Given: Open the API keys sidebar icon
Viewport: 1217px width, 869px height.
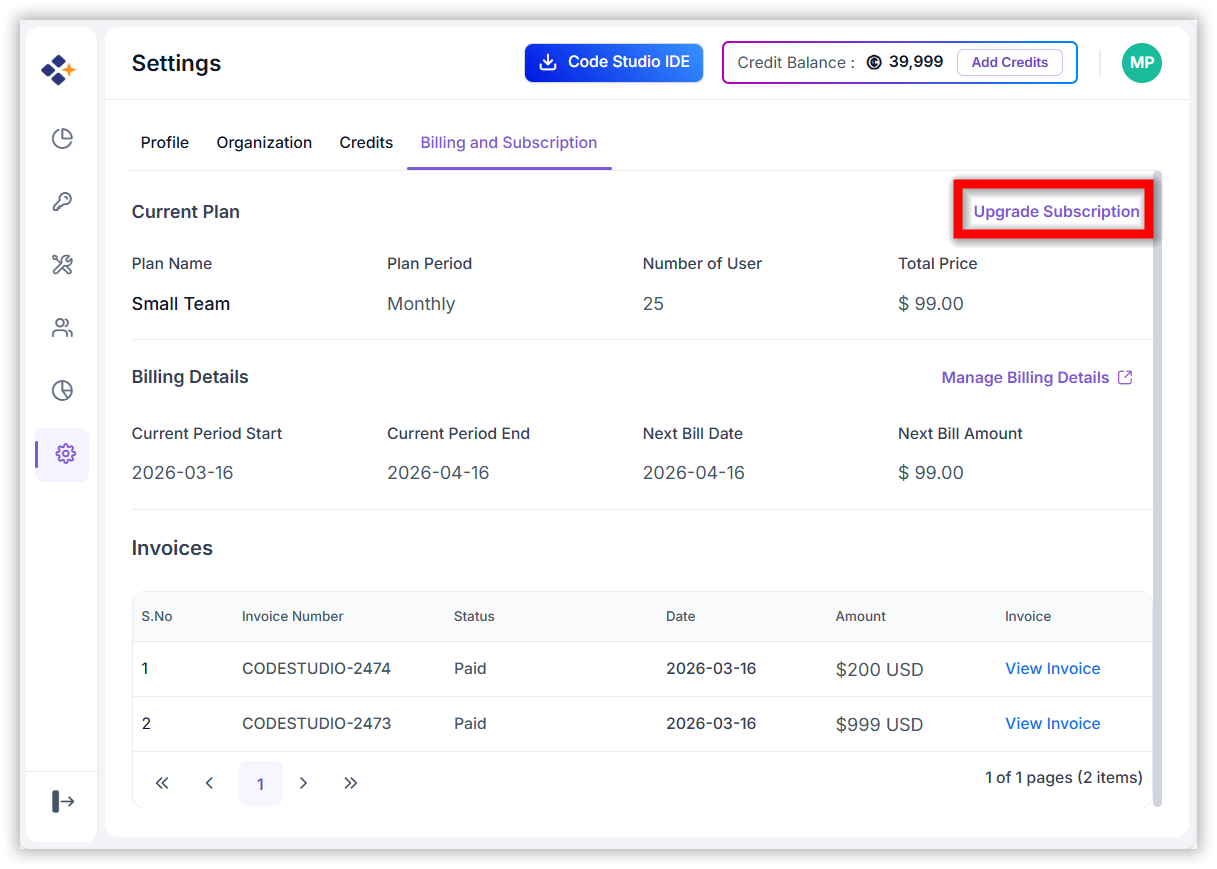Looking at the screenshot, I should click(x=62, y=202).
